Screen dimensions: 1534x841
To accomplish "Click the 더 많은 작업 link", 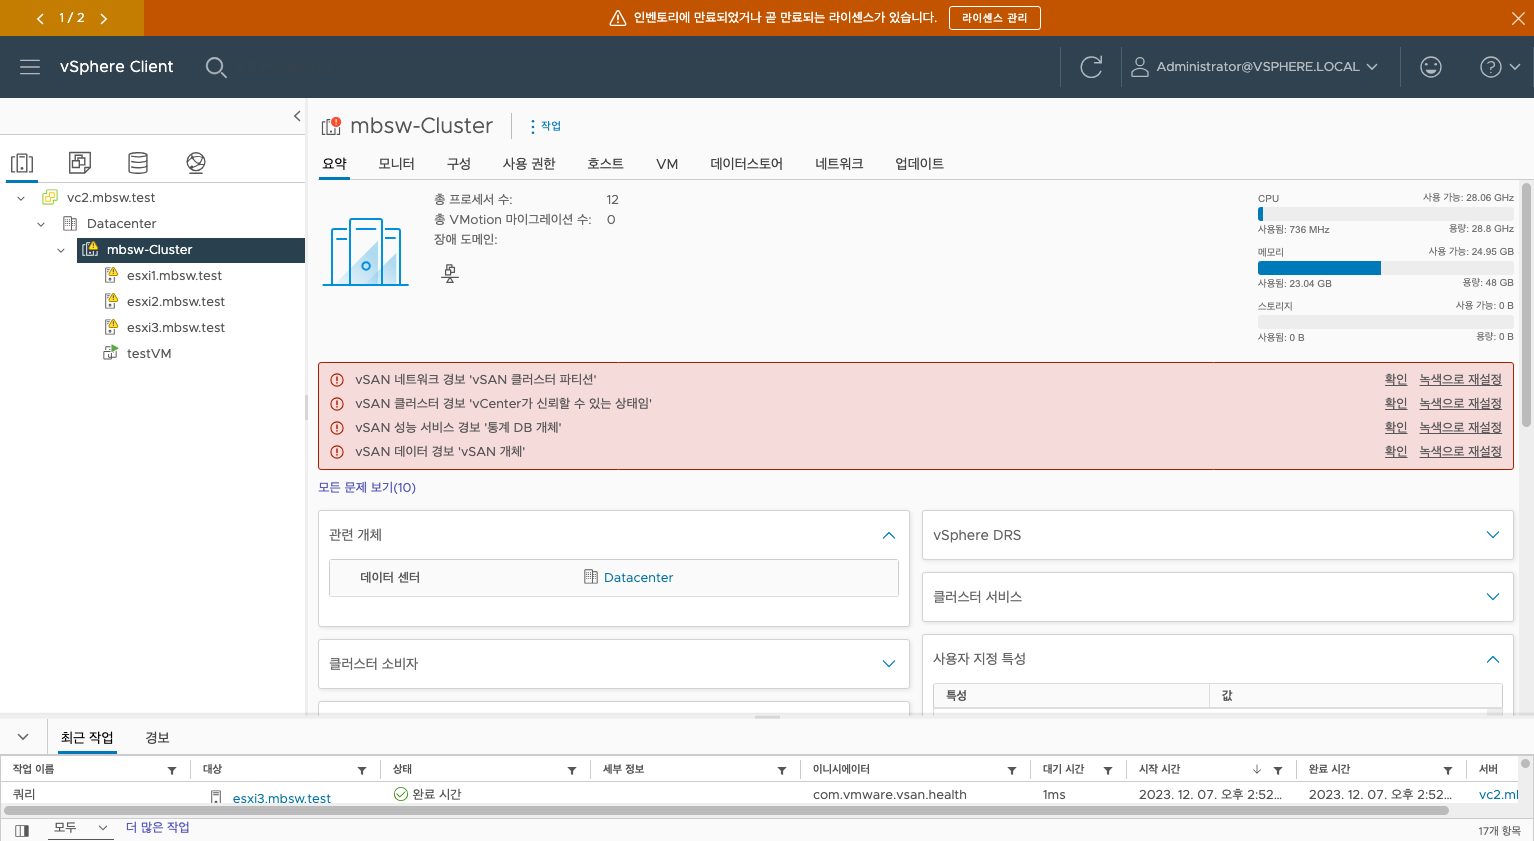I will [x=157, y=828].
